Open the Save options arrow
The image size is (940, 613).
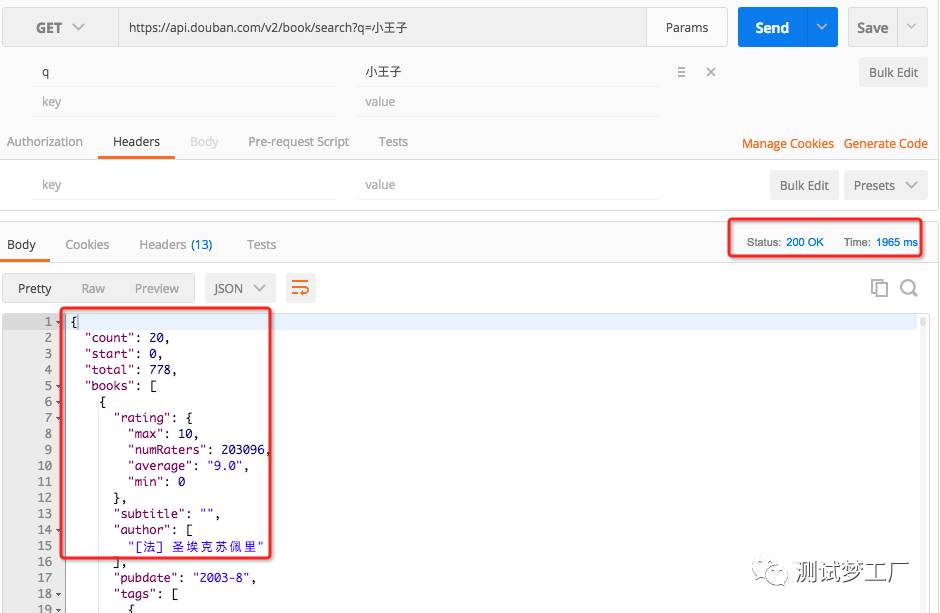pos(912,27)
